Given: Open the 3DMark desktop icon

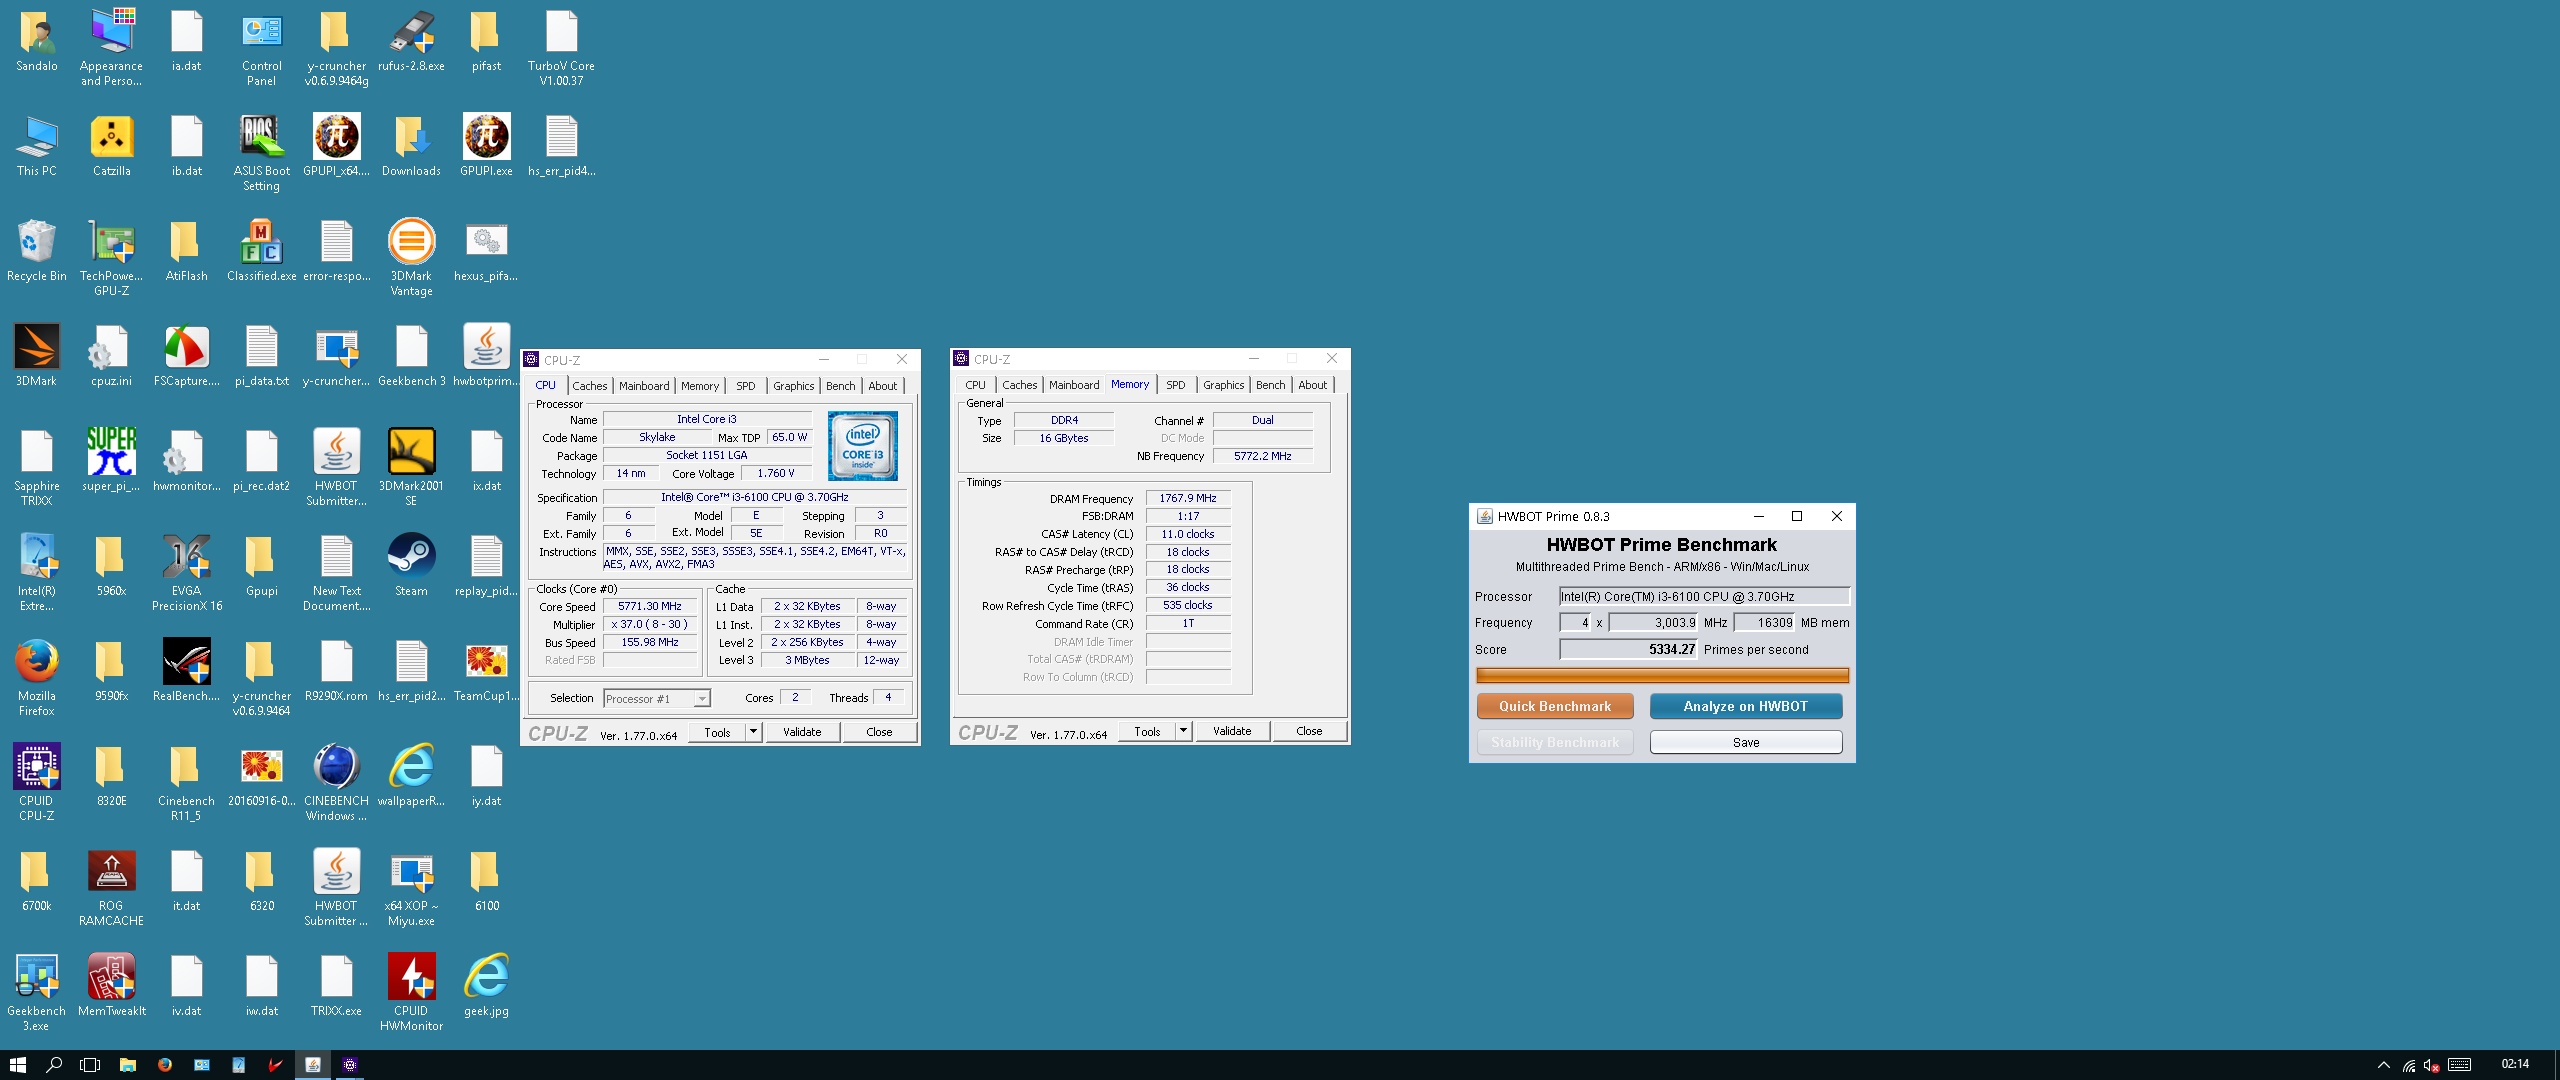Looking at the screenshot, I should coord(37,357).
